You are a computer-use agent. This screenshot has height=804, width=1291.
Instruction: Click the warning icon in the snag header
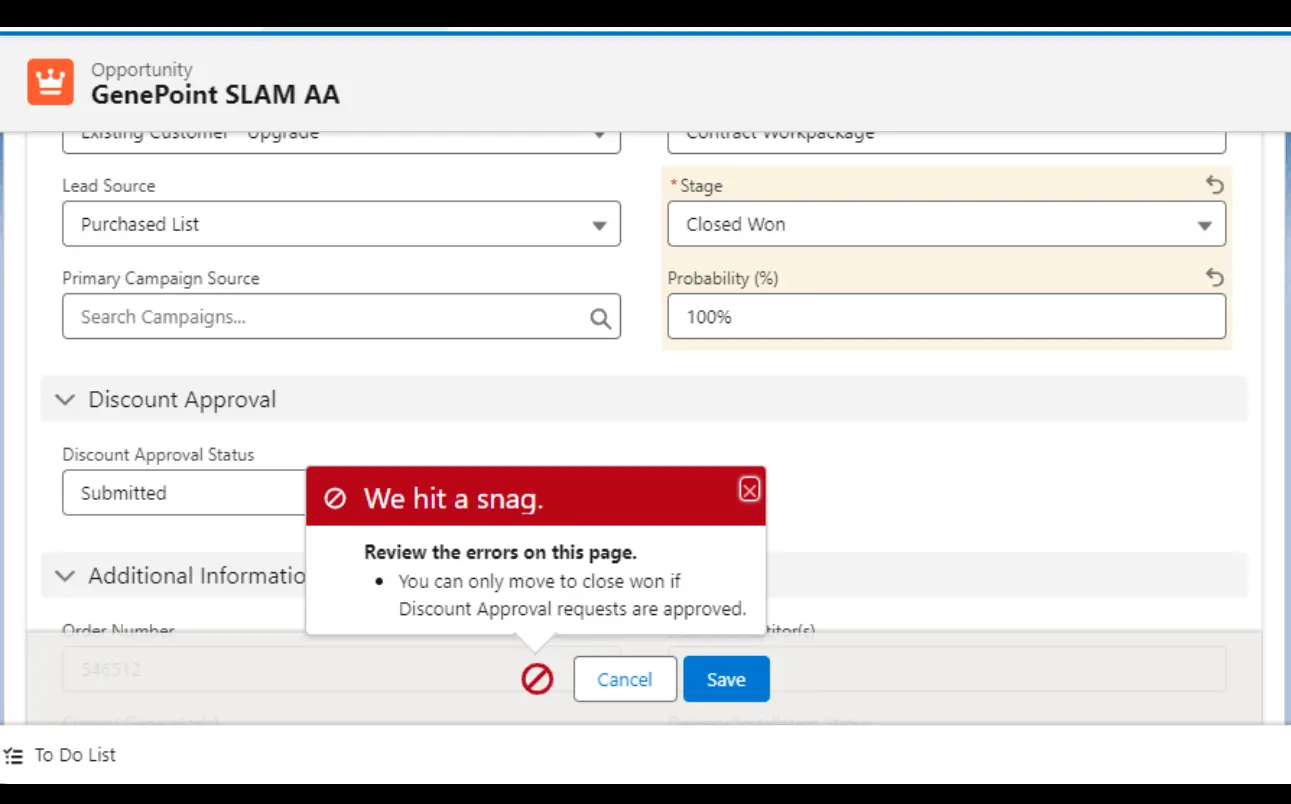[x=336, y=499]
